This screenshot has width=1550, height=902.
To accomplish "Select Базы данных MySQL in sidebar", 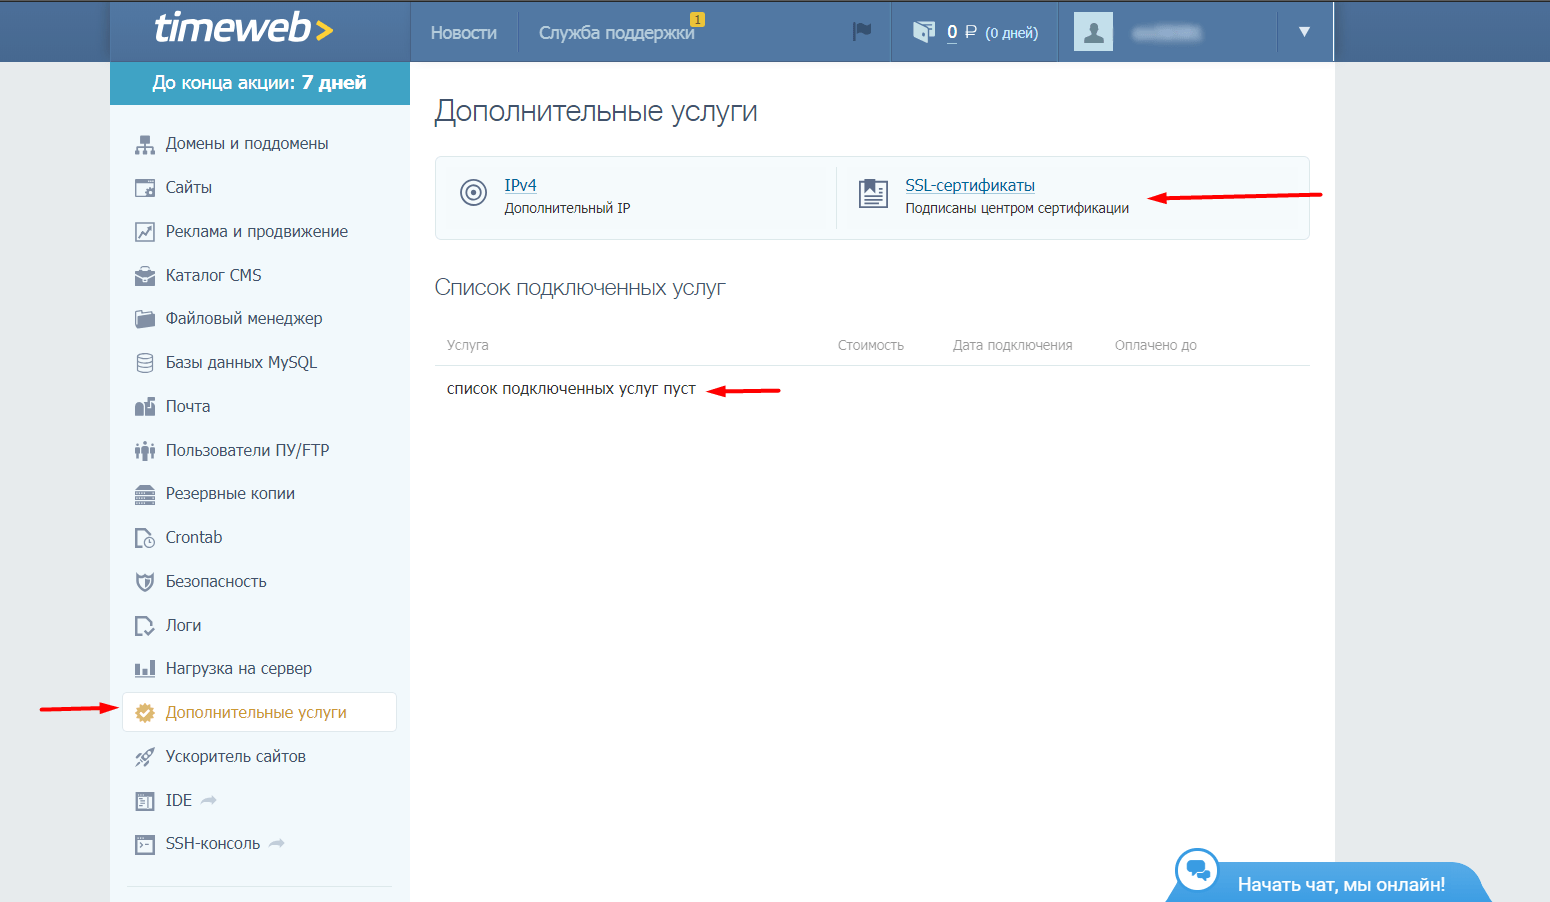I will point(241,363).
